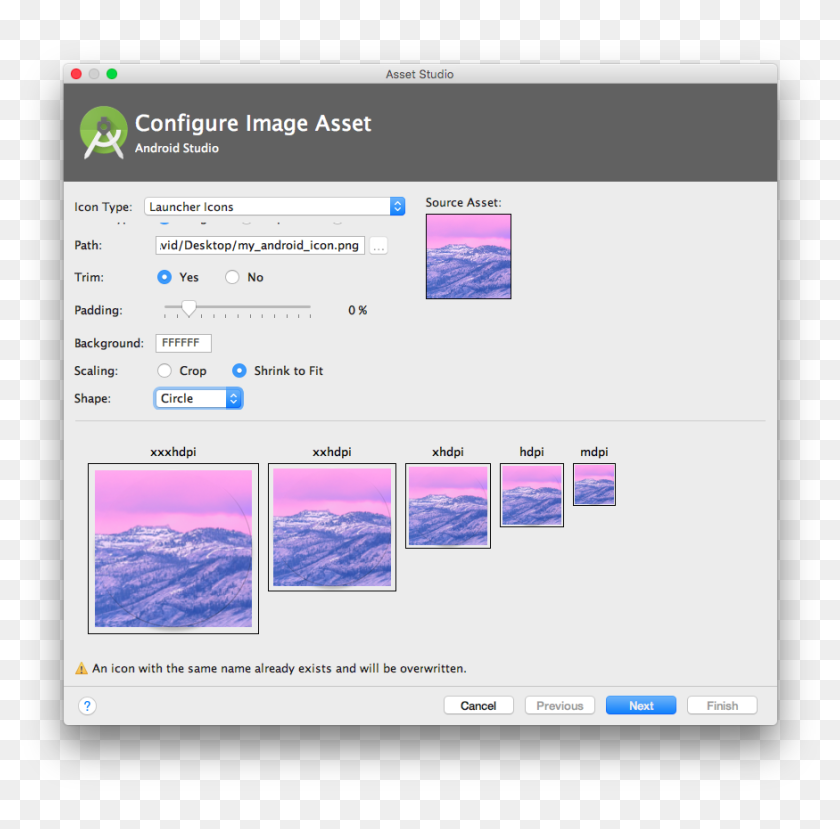
Task: Select "No" radio button for Trim
Action: pyautogui.click(x=231, y=277)
